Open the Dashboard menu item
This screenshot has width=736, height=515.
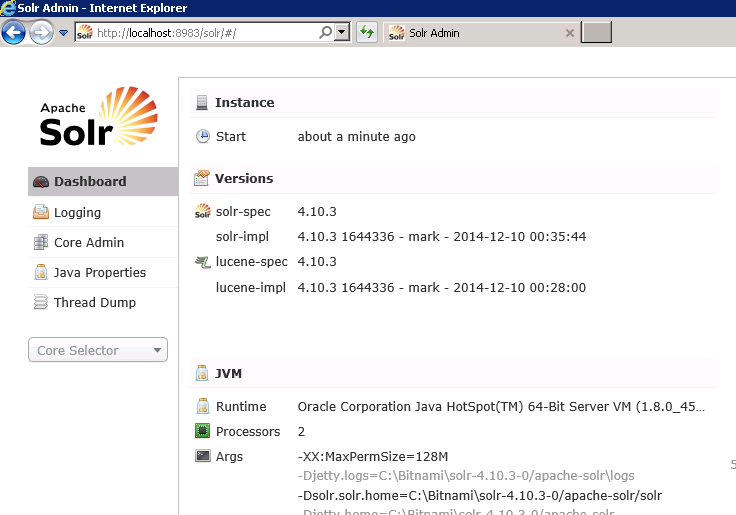[103, 181]
